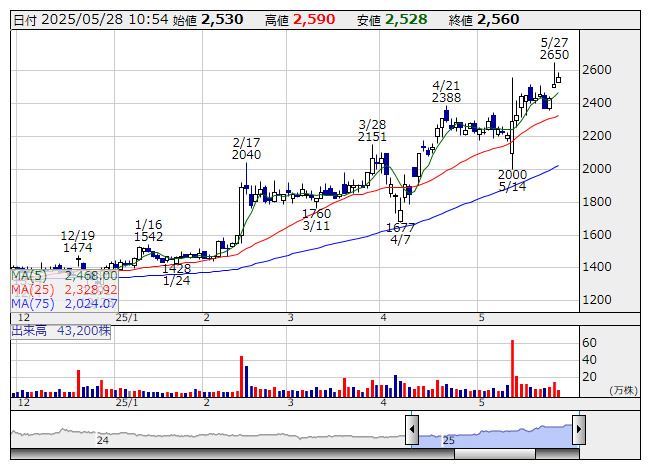Click the 12/19 1474 peak label
The width and height of the screenshot is (653, 470).
click(78, 241)
